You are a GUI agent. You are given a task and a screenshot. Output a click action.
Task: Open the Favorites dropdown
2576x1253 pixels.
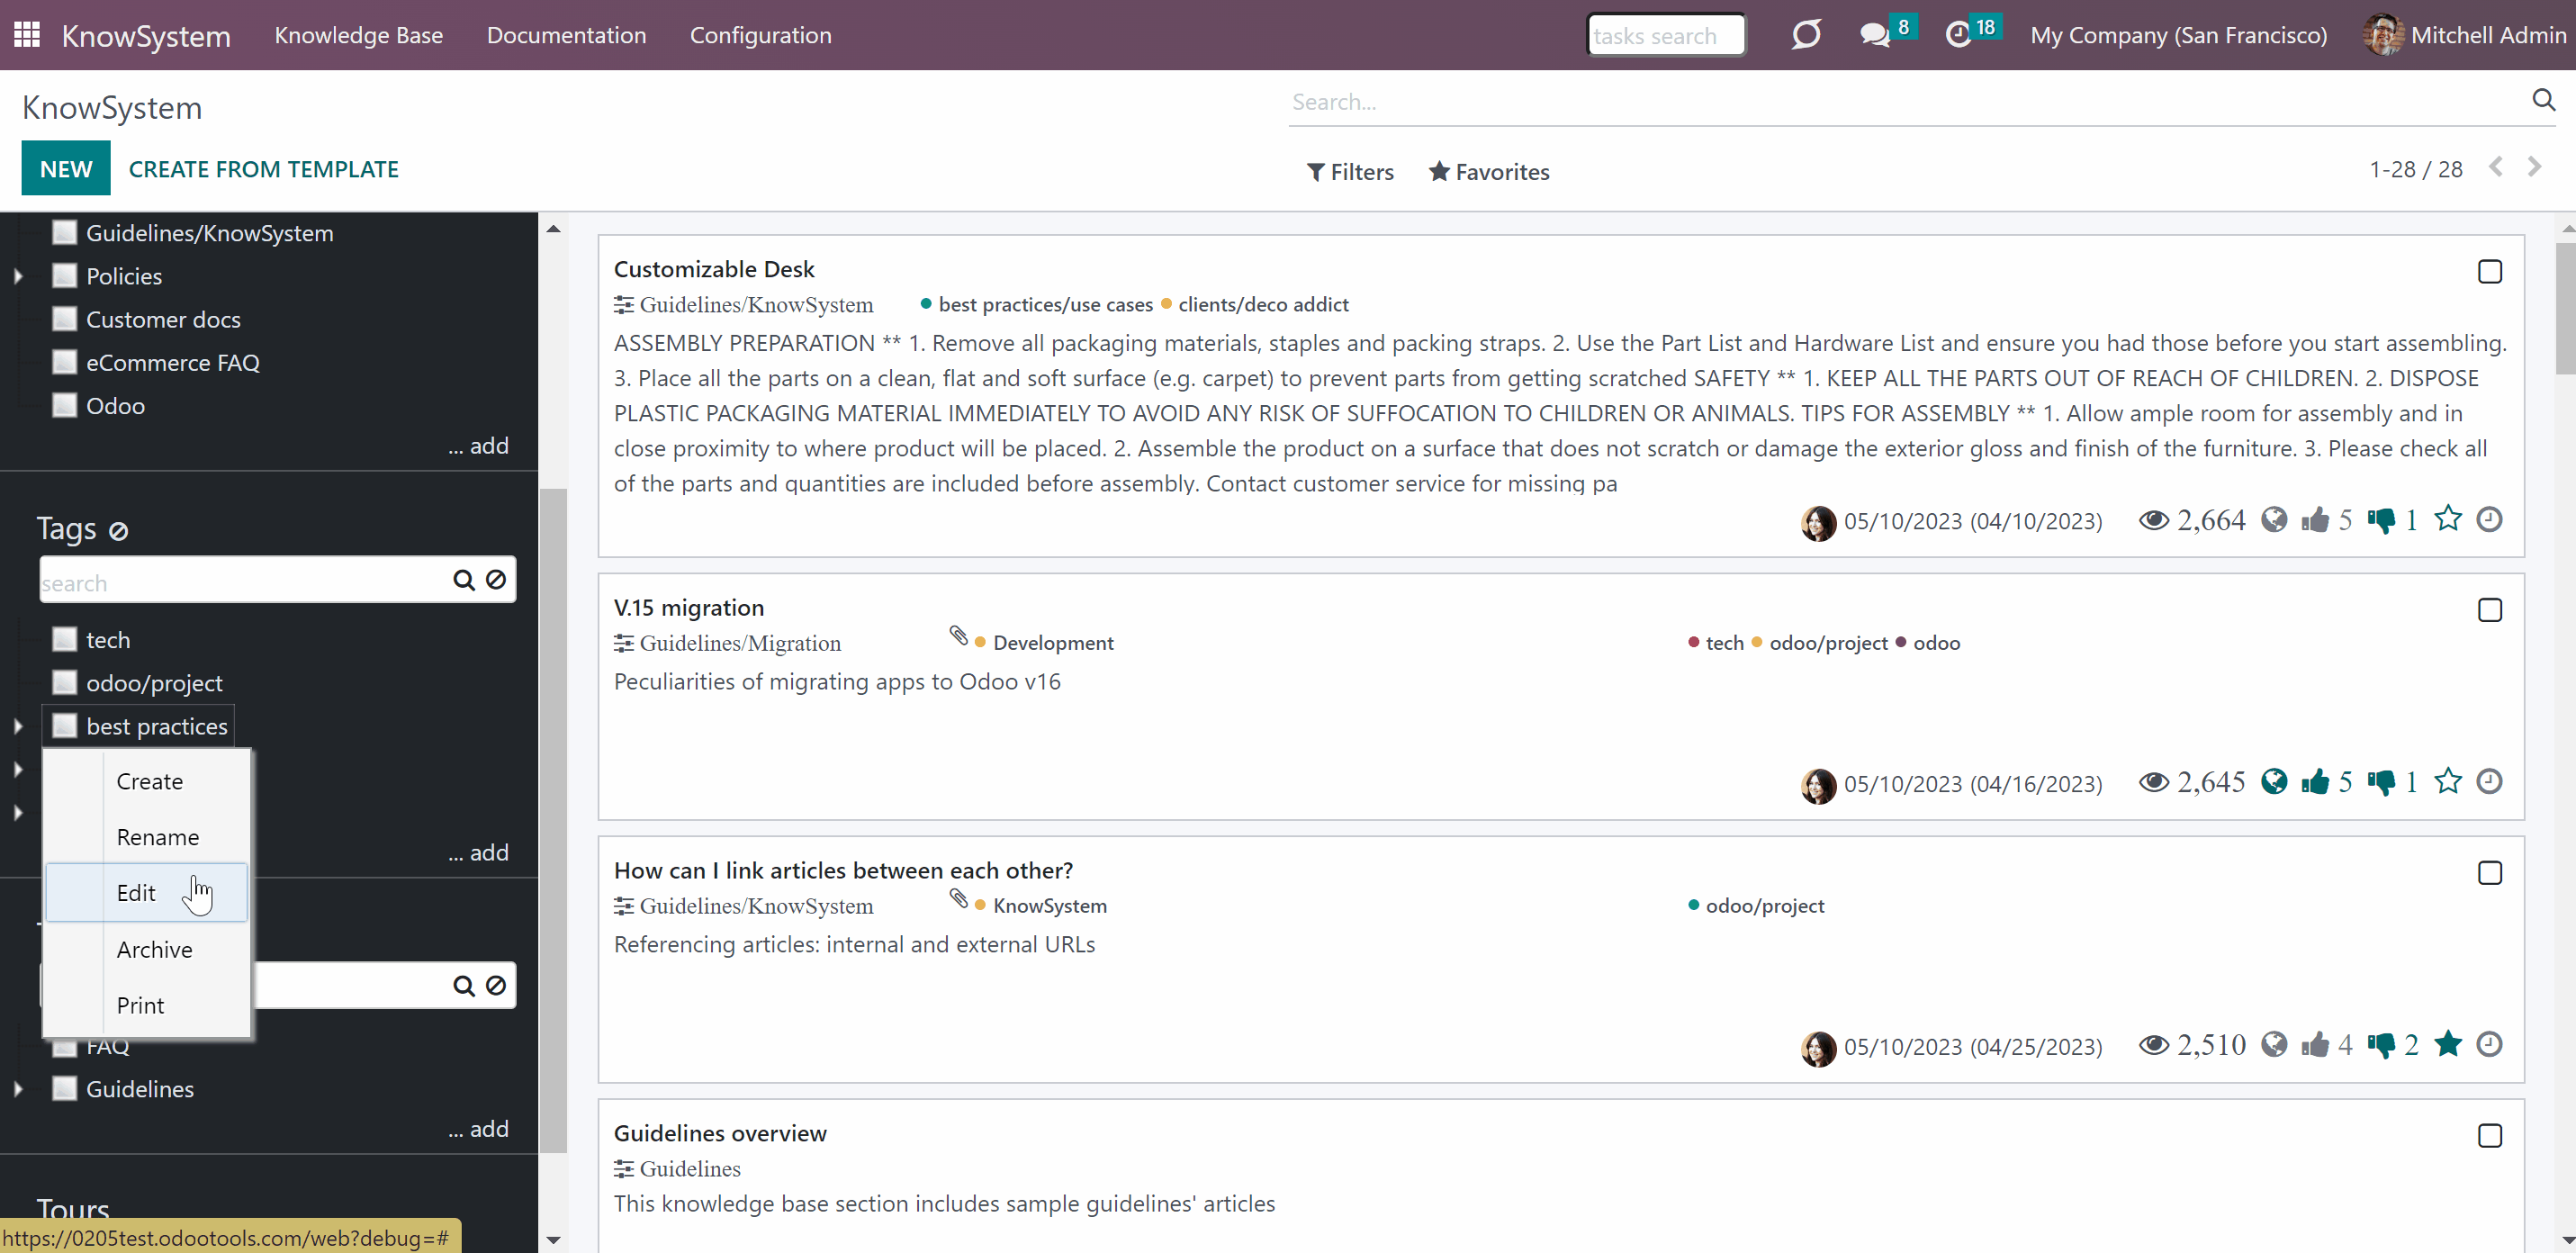tap(1489, 172)
